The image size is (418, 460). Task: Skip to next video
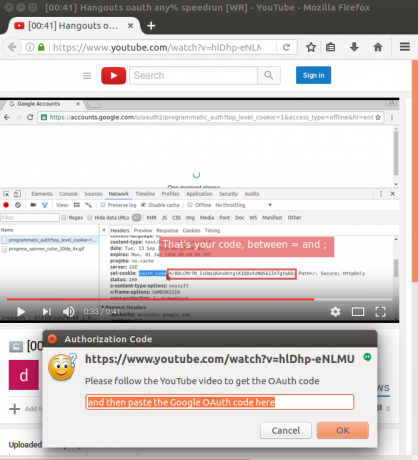click(x=47, y=311)
